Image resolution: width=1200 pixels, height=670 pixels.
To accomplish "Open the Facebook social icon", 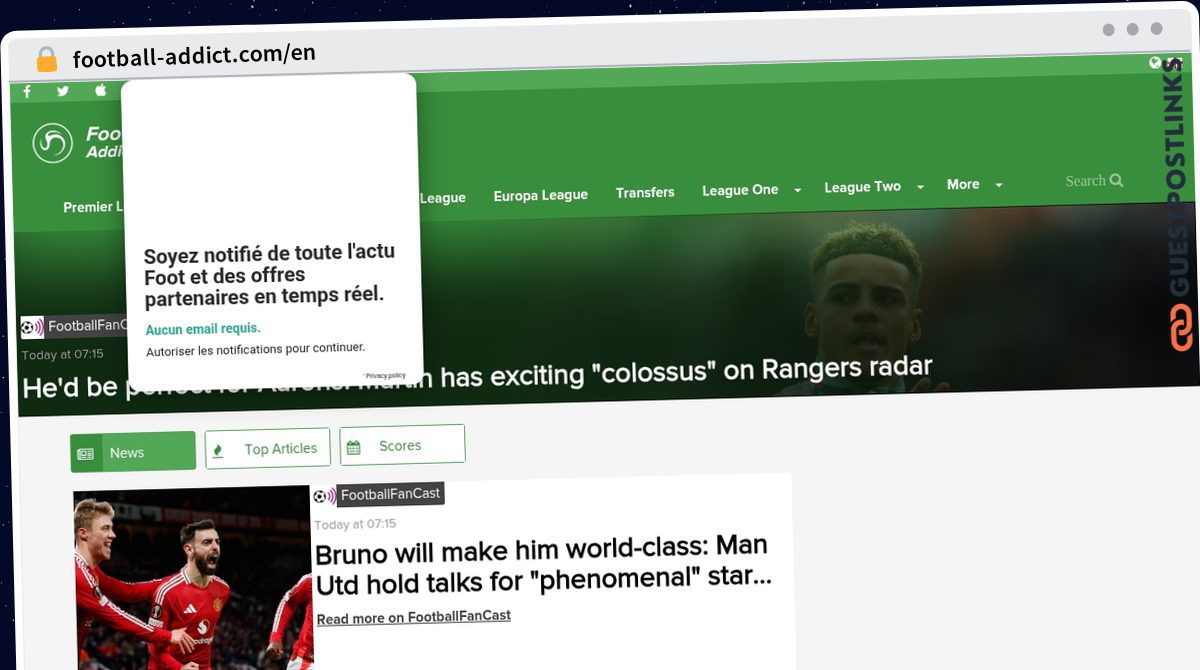I will 27,92.
